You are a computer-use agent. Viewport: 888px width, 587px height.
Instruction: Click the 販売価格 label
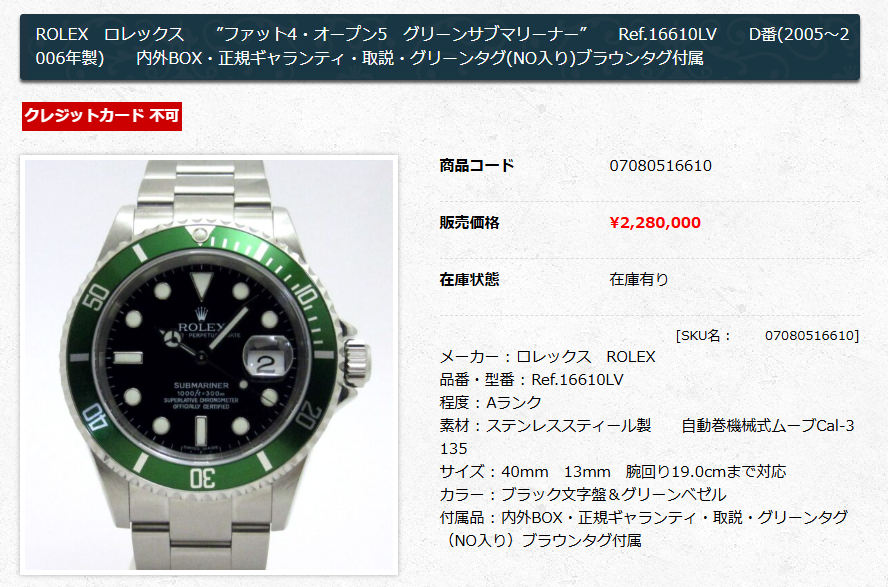click(469, 222)
